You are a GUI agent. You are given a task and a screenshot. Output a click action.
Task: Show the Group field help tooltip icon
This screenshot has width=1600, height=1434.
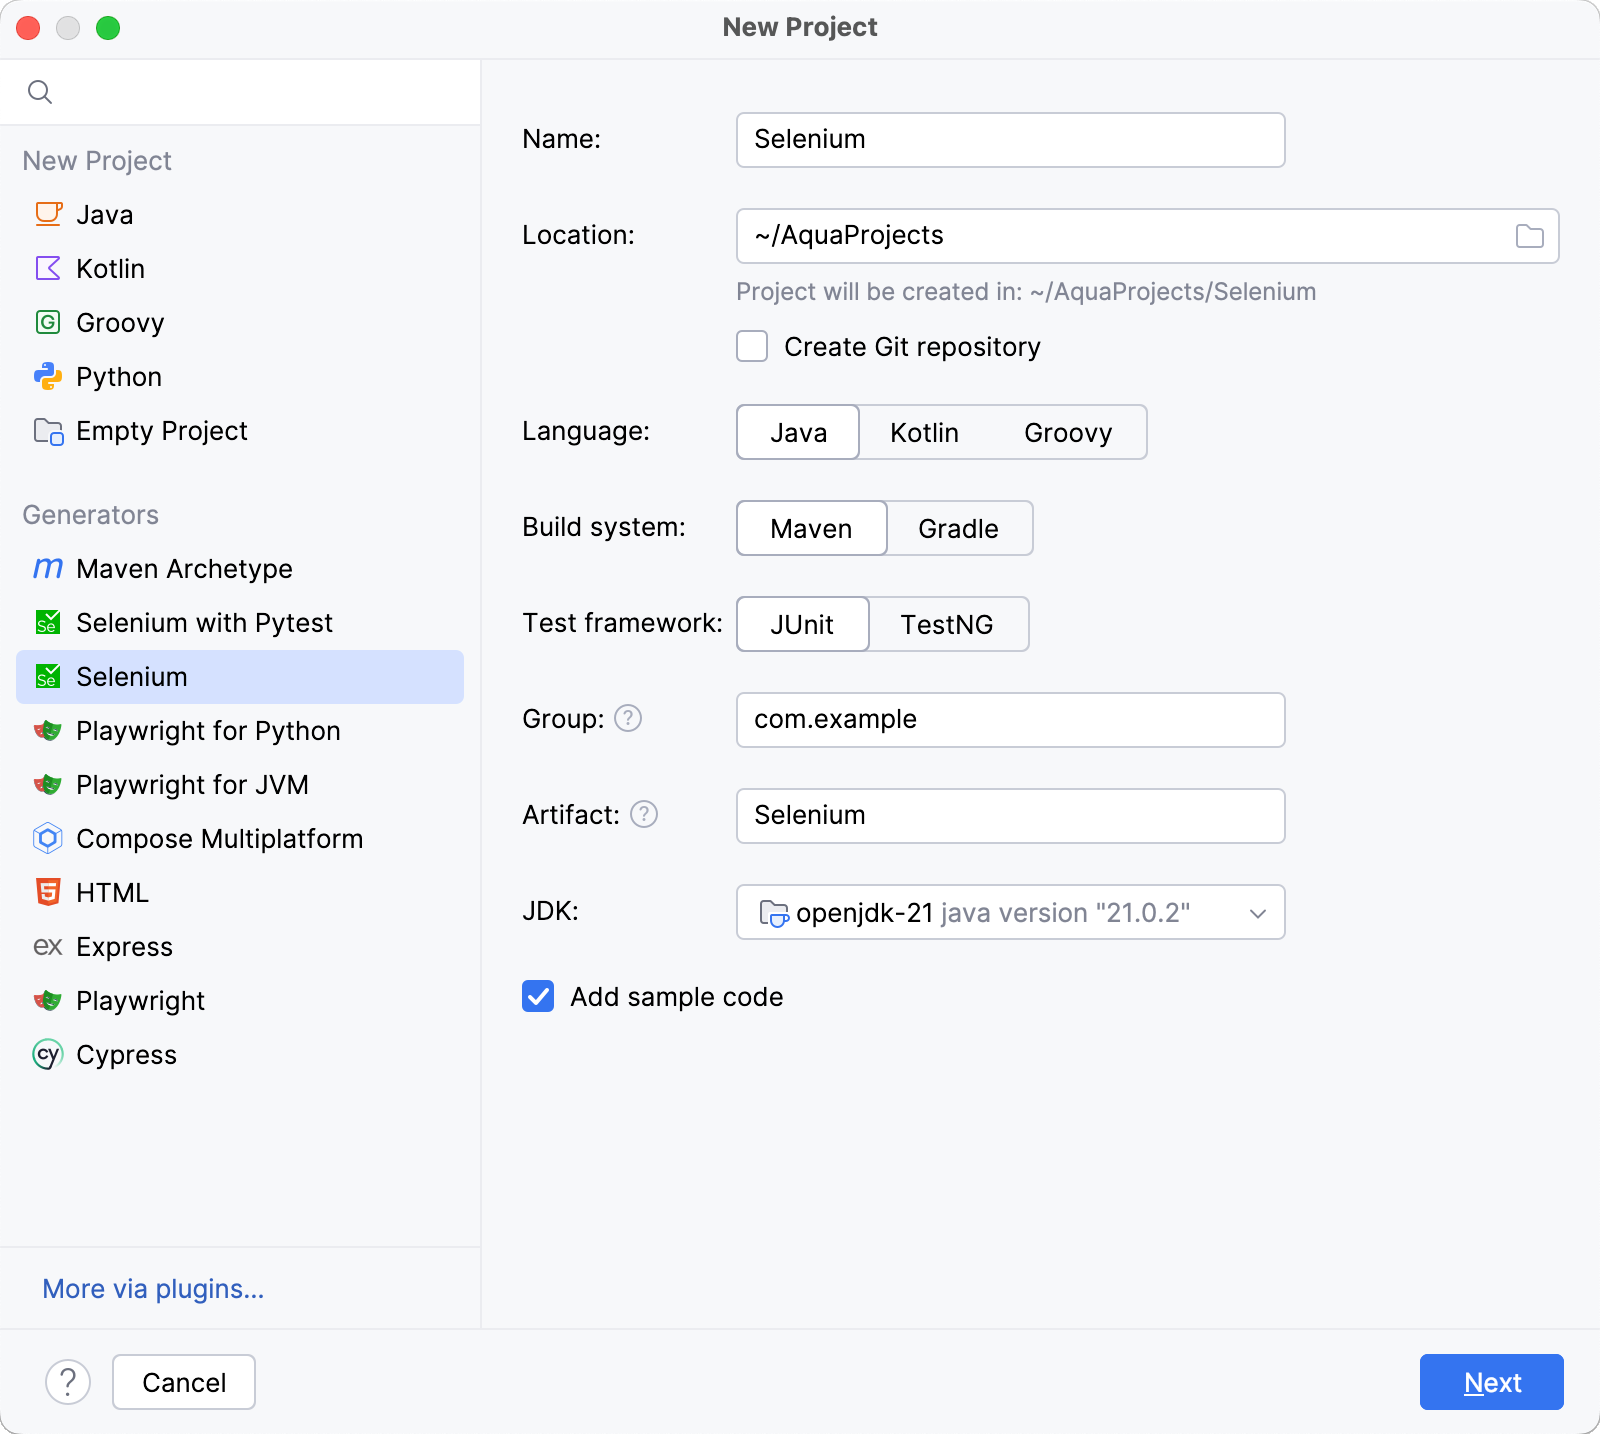coord(628,718)
